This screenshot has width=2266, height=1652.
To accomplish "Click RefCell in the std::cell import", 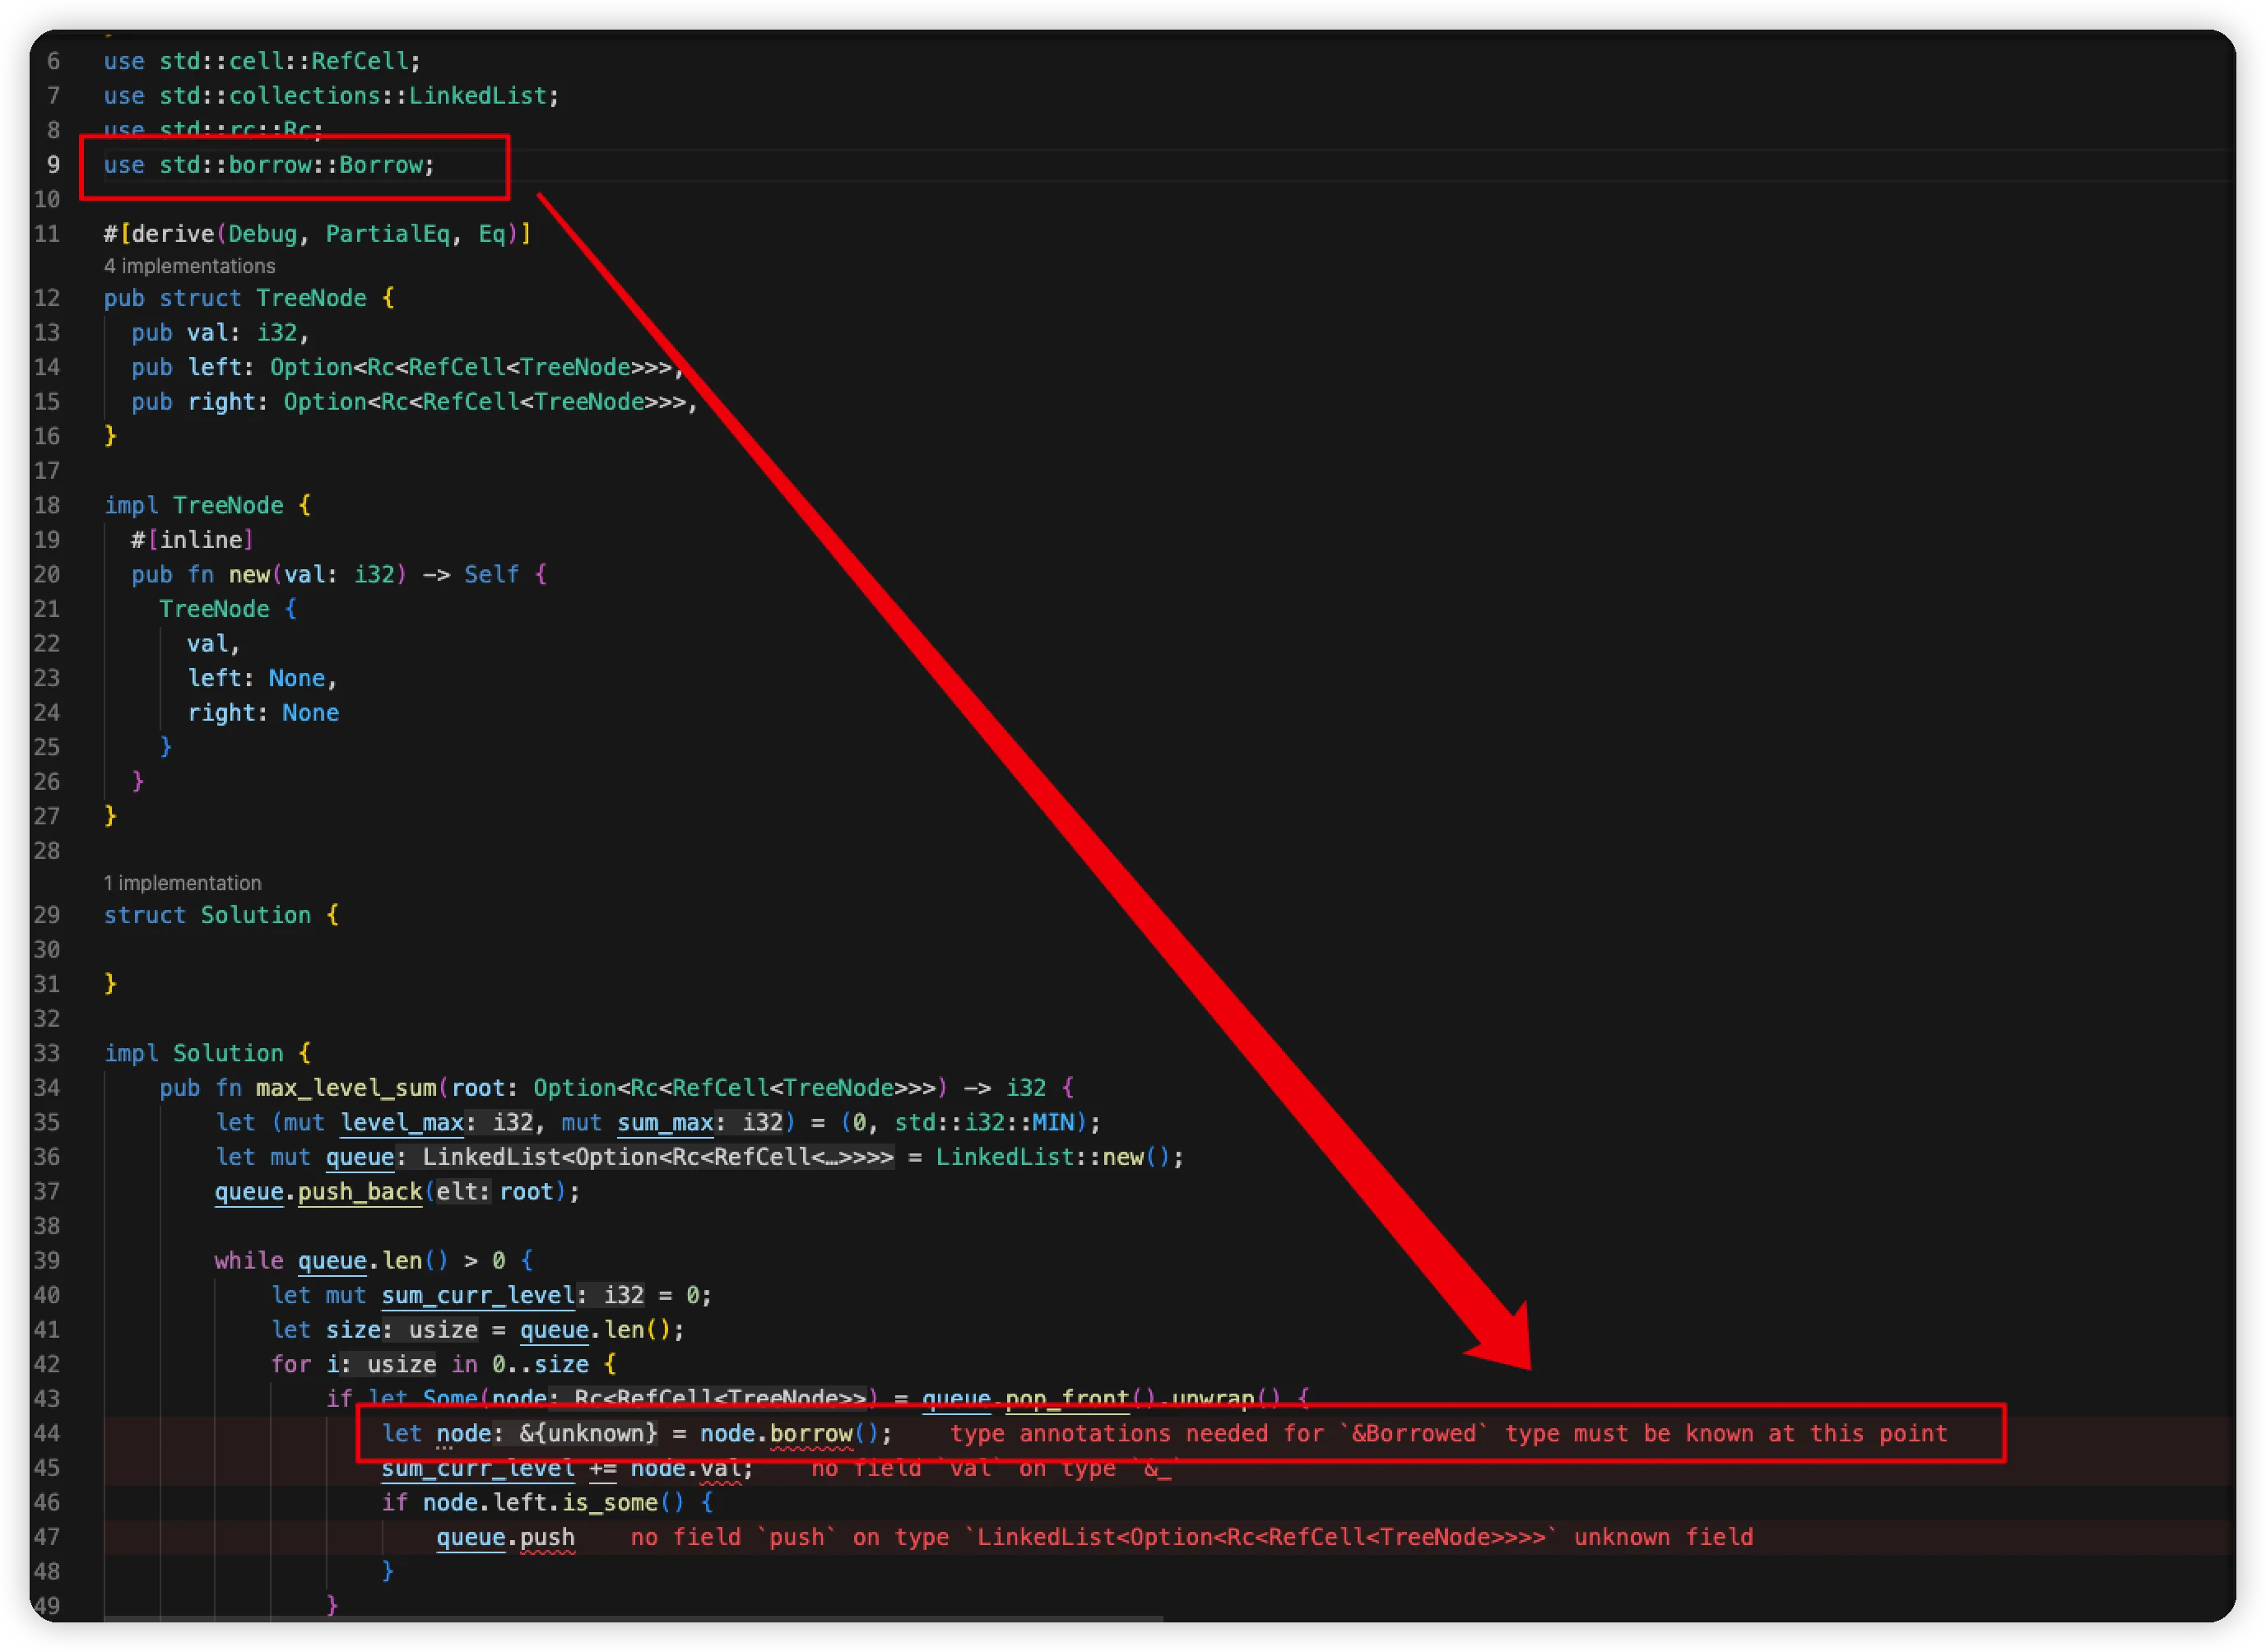I will pyautogui.click(x=359, y=61).
